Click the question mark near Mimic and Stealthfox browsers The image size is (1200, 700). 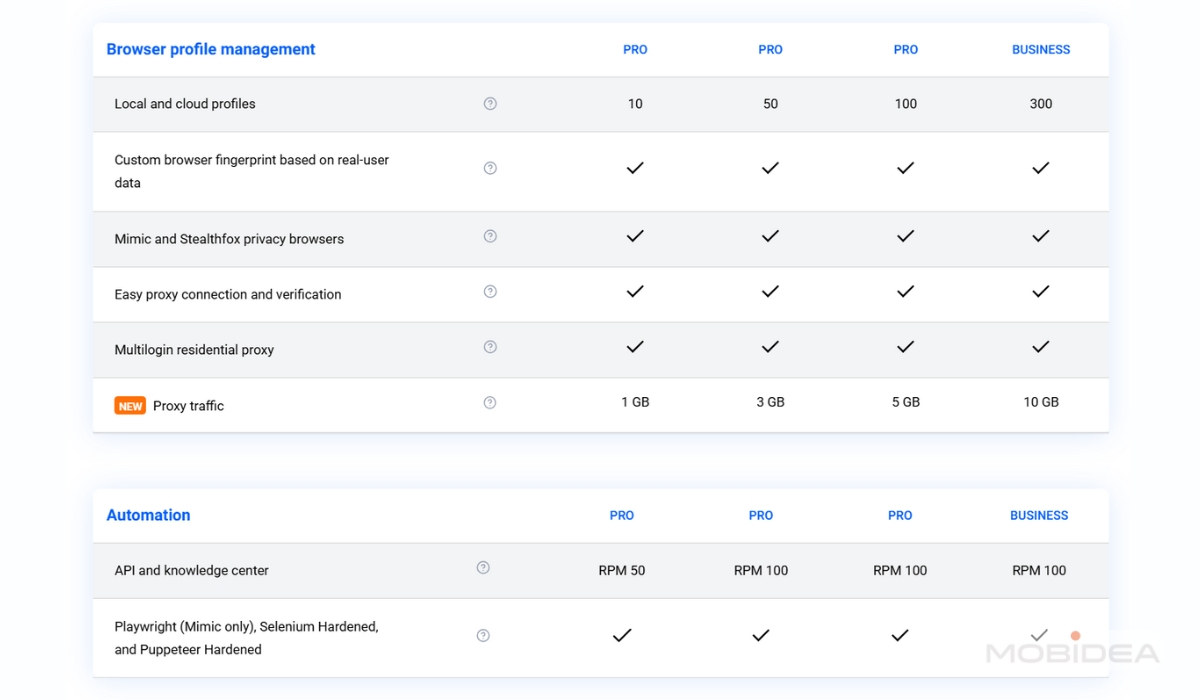[489, 236]
